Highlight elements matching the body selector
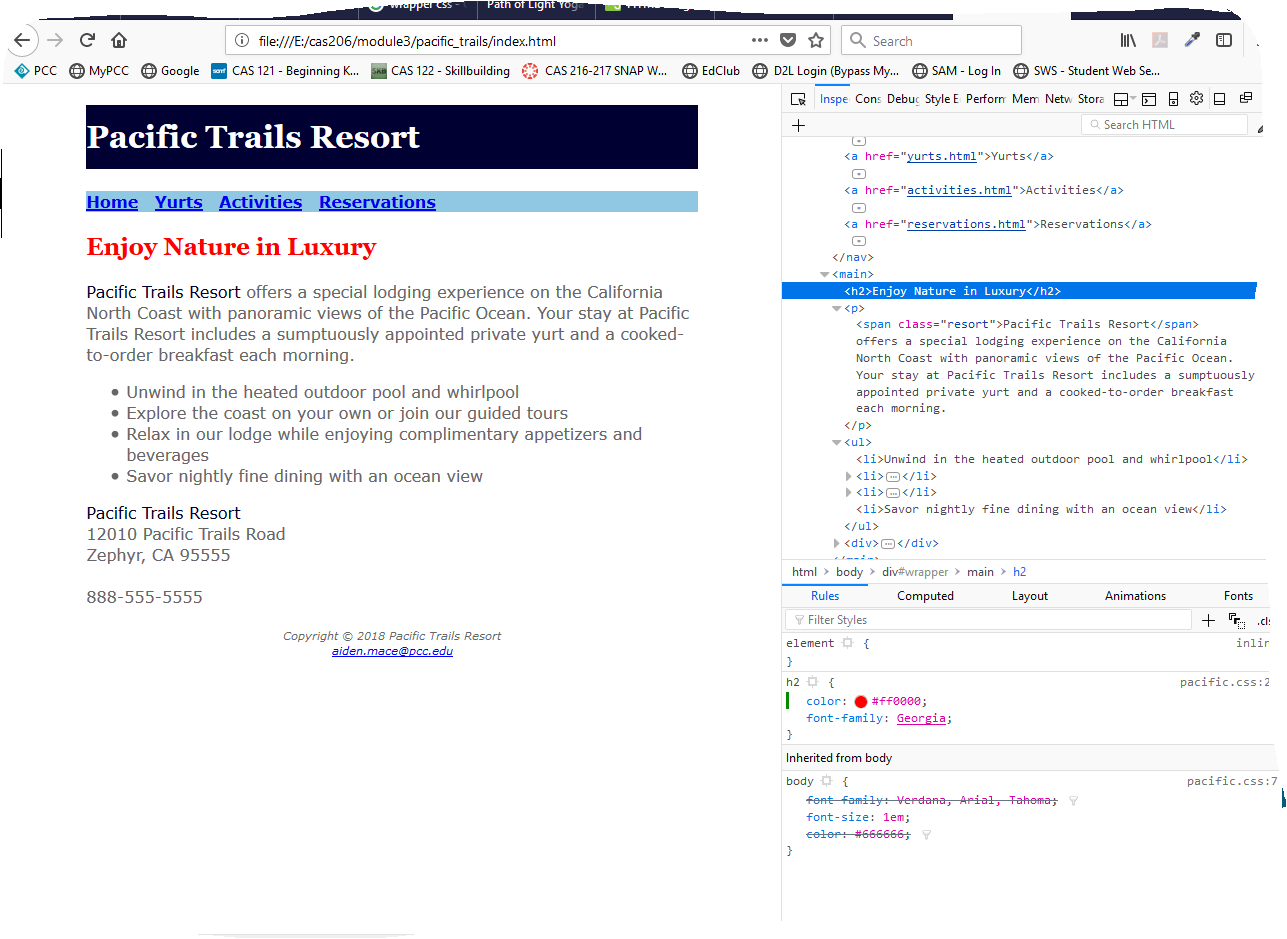The height and width of the screenshot is (939, 1287). point(827,781)
